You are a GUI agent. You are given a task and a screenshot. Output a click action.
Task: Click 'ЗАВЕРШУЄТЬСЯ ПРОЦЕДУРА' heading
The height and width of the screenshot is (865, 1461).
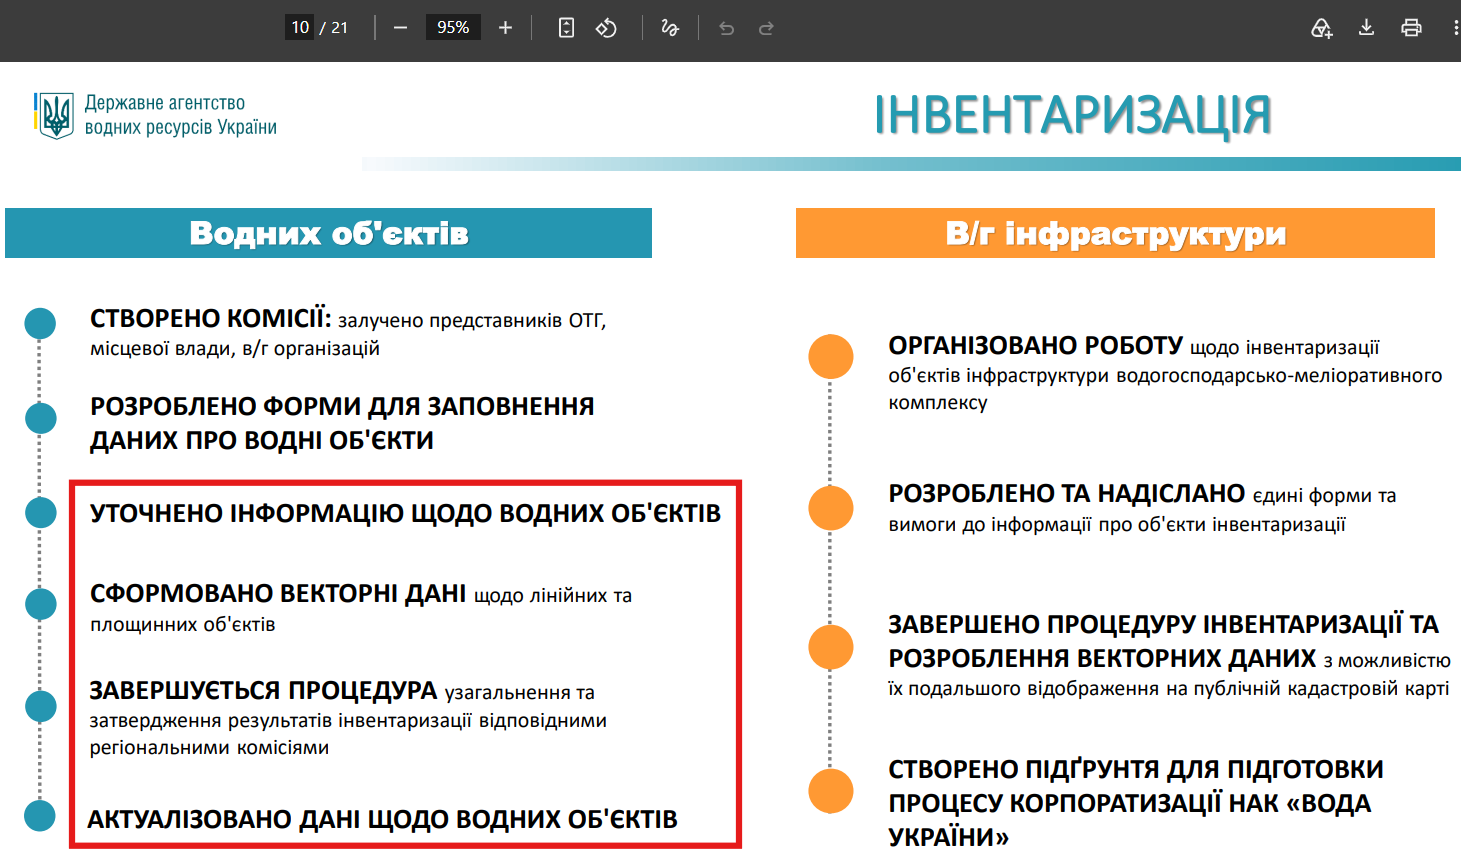point(263,691)
